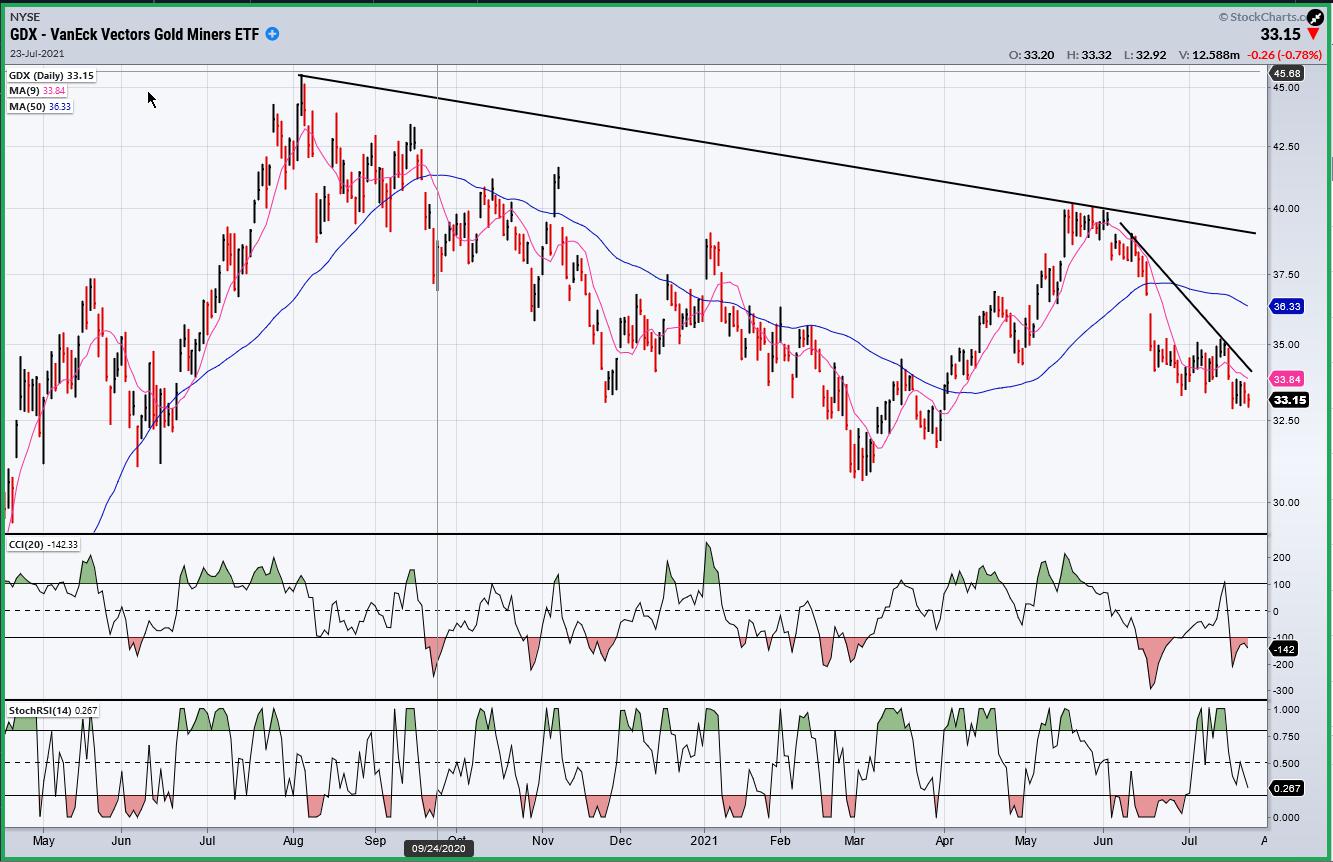The image size is (1333, 862).
Task: Click the long descending trendline from August peak
Action: [700, 141]
